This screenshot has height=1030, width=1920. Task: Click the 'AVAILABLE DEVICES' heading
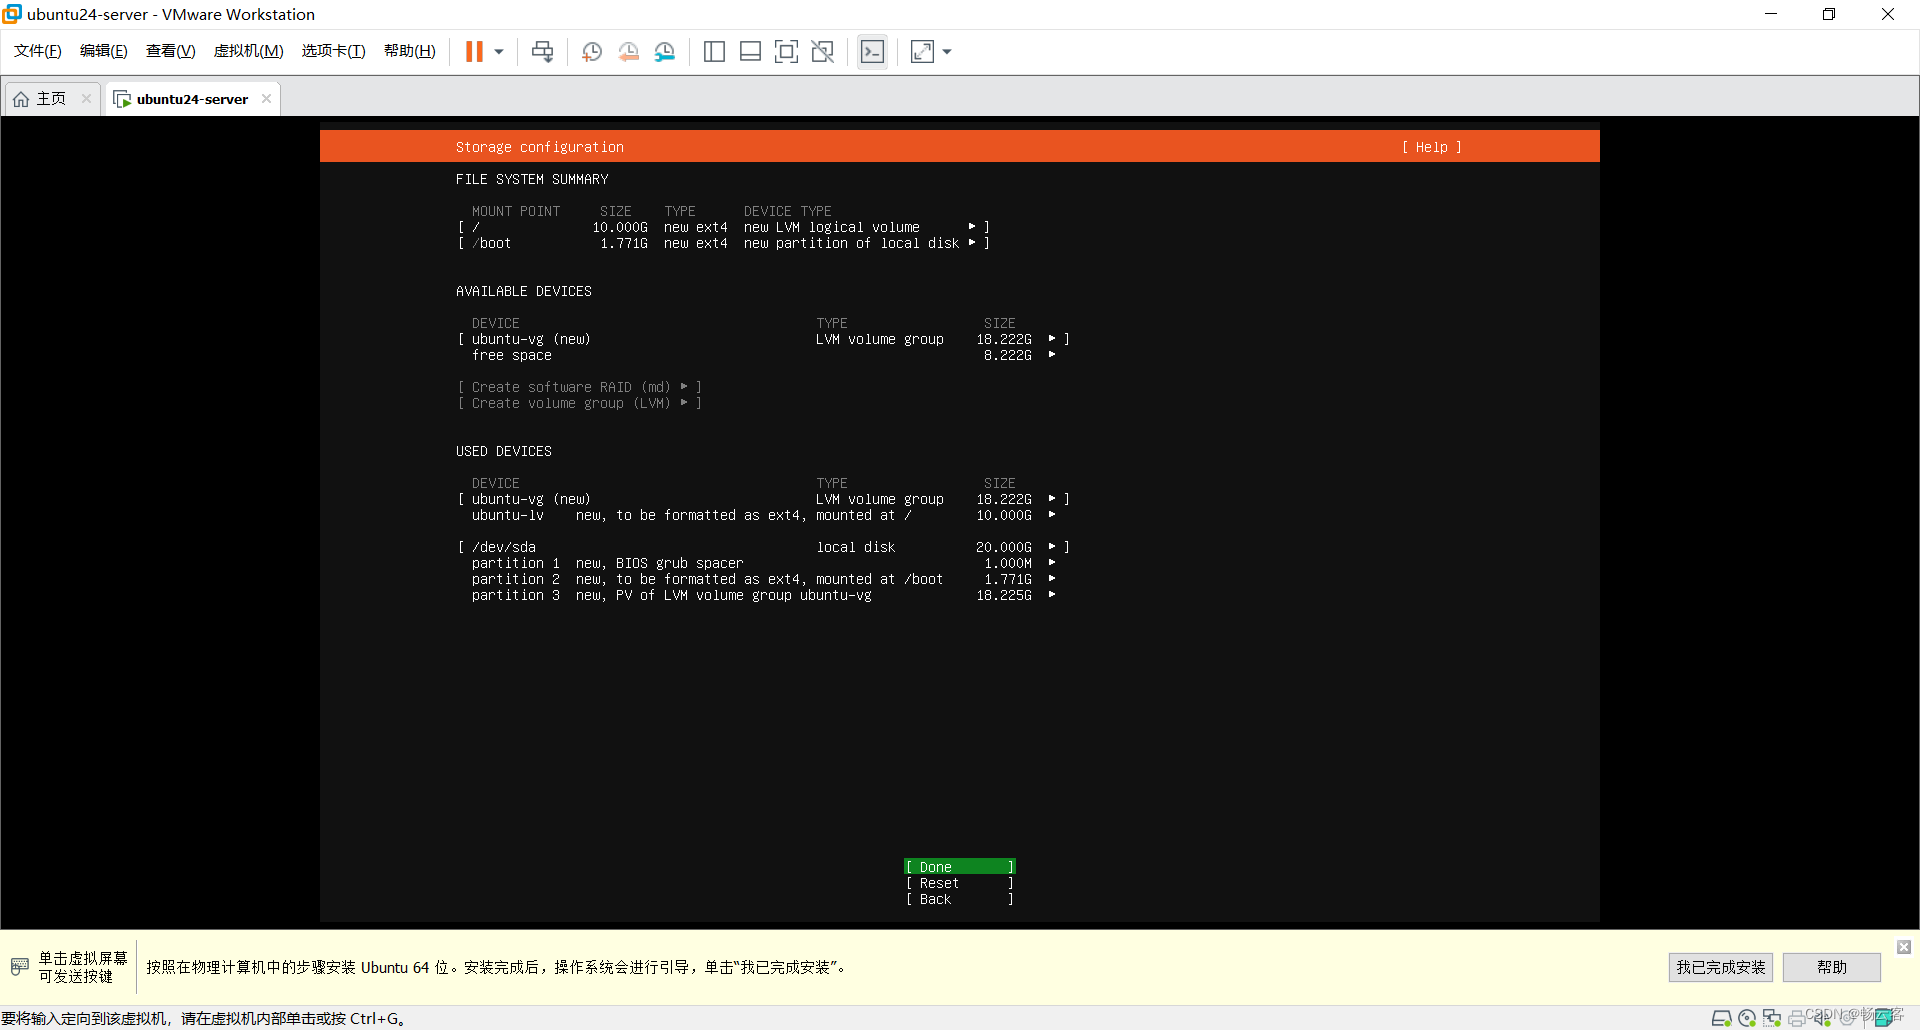pos(524,291)
